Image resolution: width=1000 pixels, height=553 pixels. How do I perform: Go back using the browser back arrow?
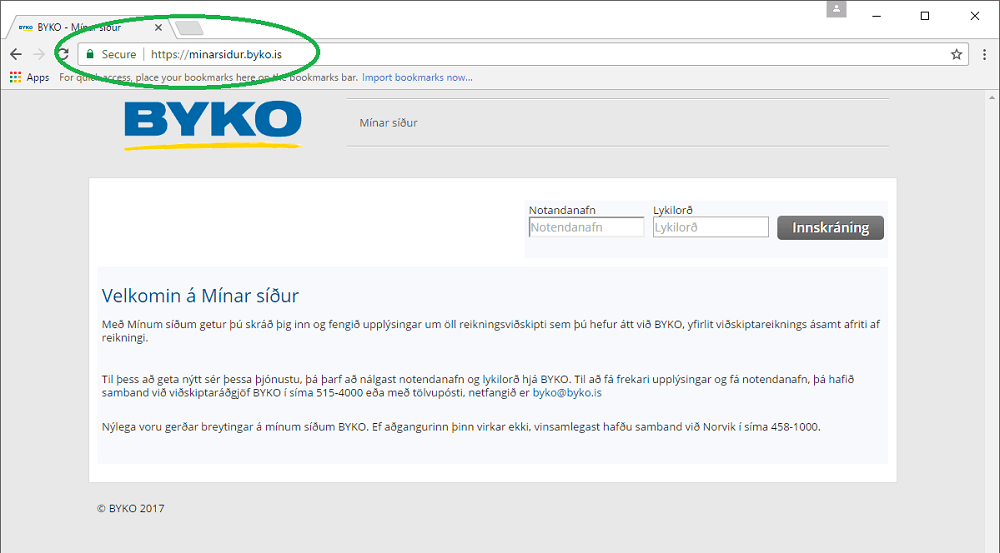(16, 54)
